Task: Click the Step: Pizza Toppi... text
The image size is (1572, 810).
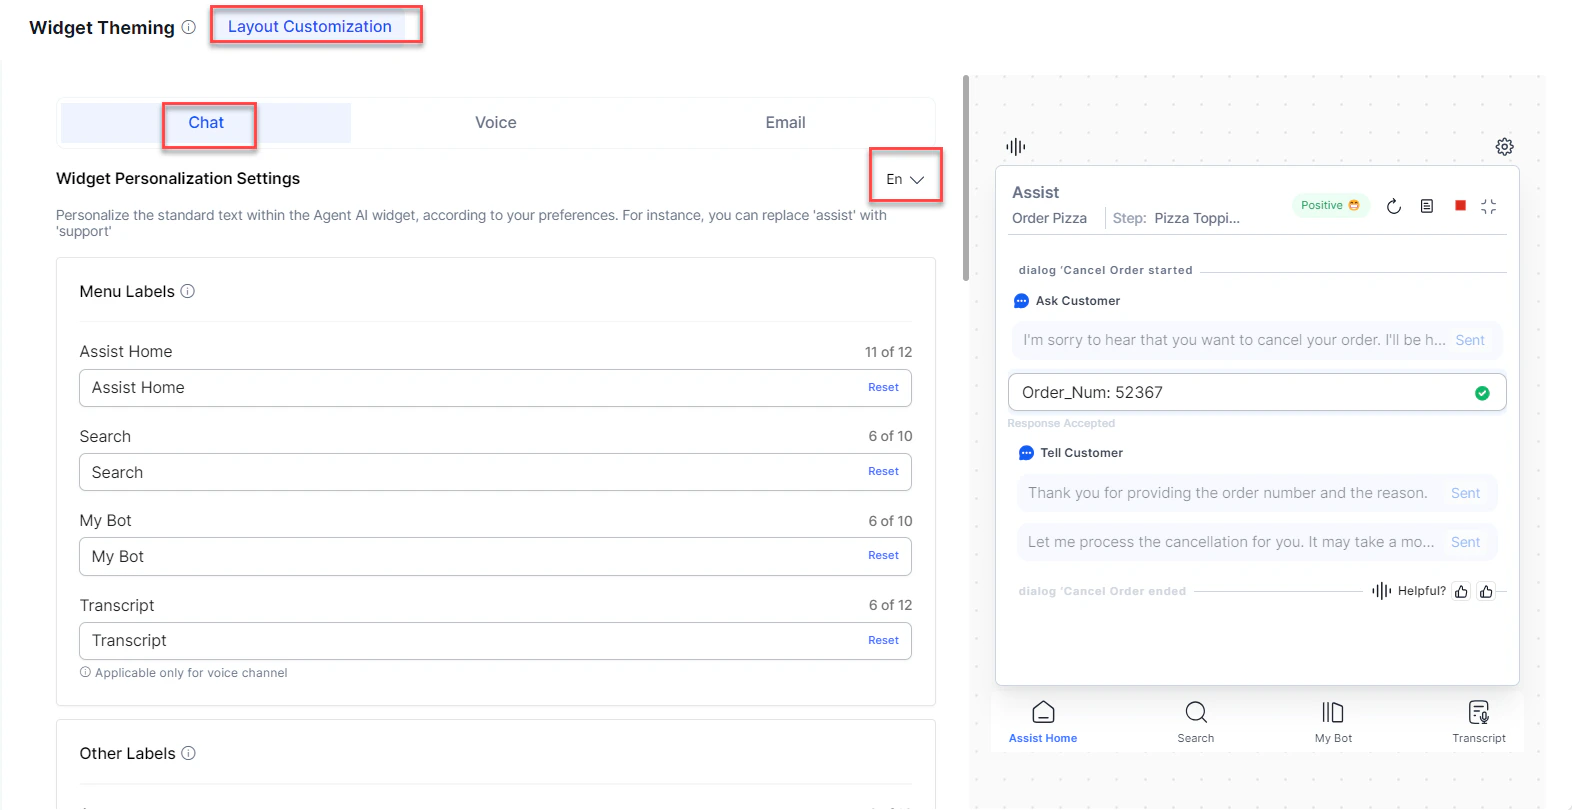Action: [x=1176, y=218]
